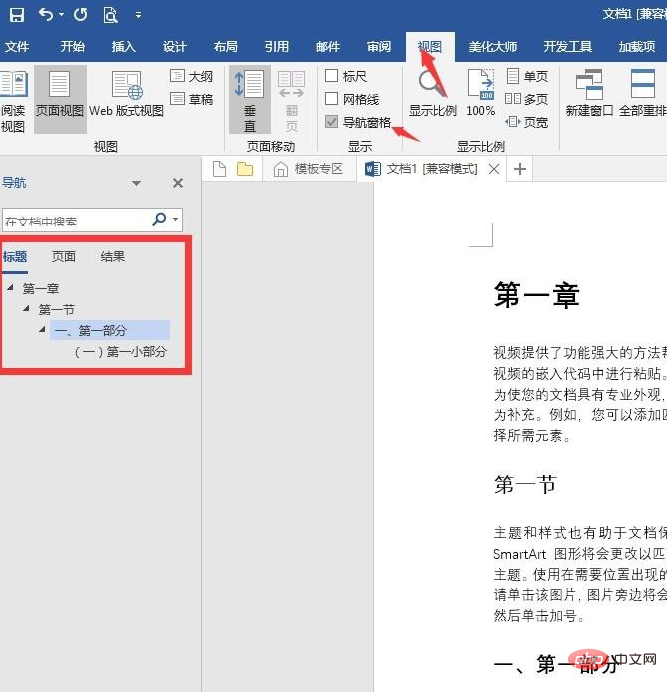
Task: Click the 新建窗口 (New Window) icon
Action: 589,93
